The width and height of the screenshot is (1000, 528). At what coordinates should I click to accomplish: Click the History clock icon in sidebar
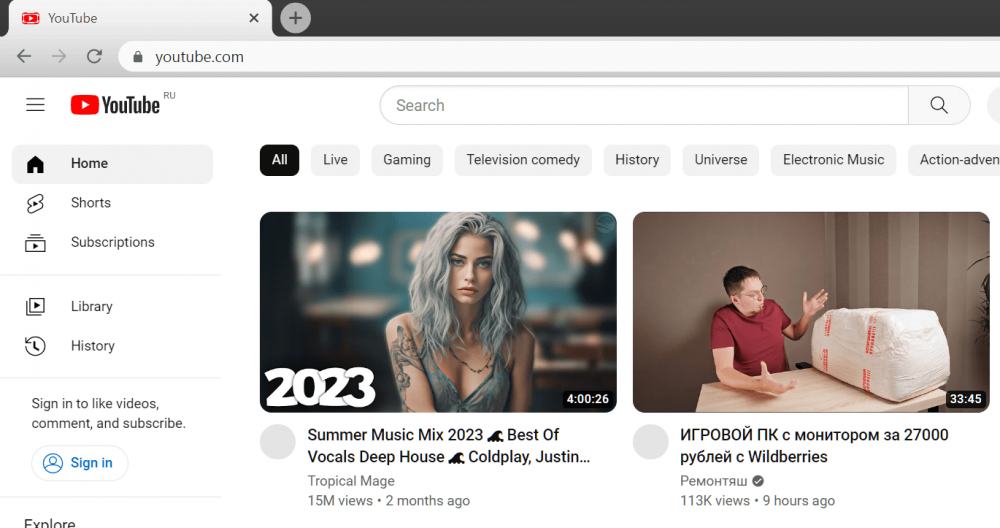[35, 346]
